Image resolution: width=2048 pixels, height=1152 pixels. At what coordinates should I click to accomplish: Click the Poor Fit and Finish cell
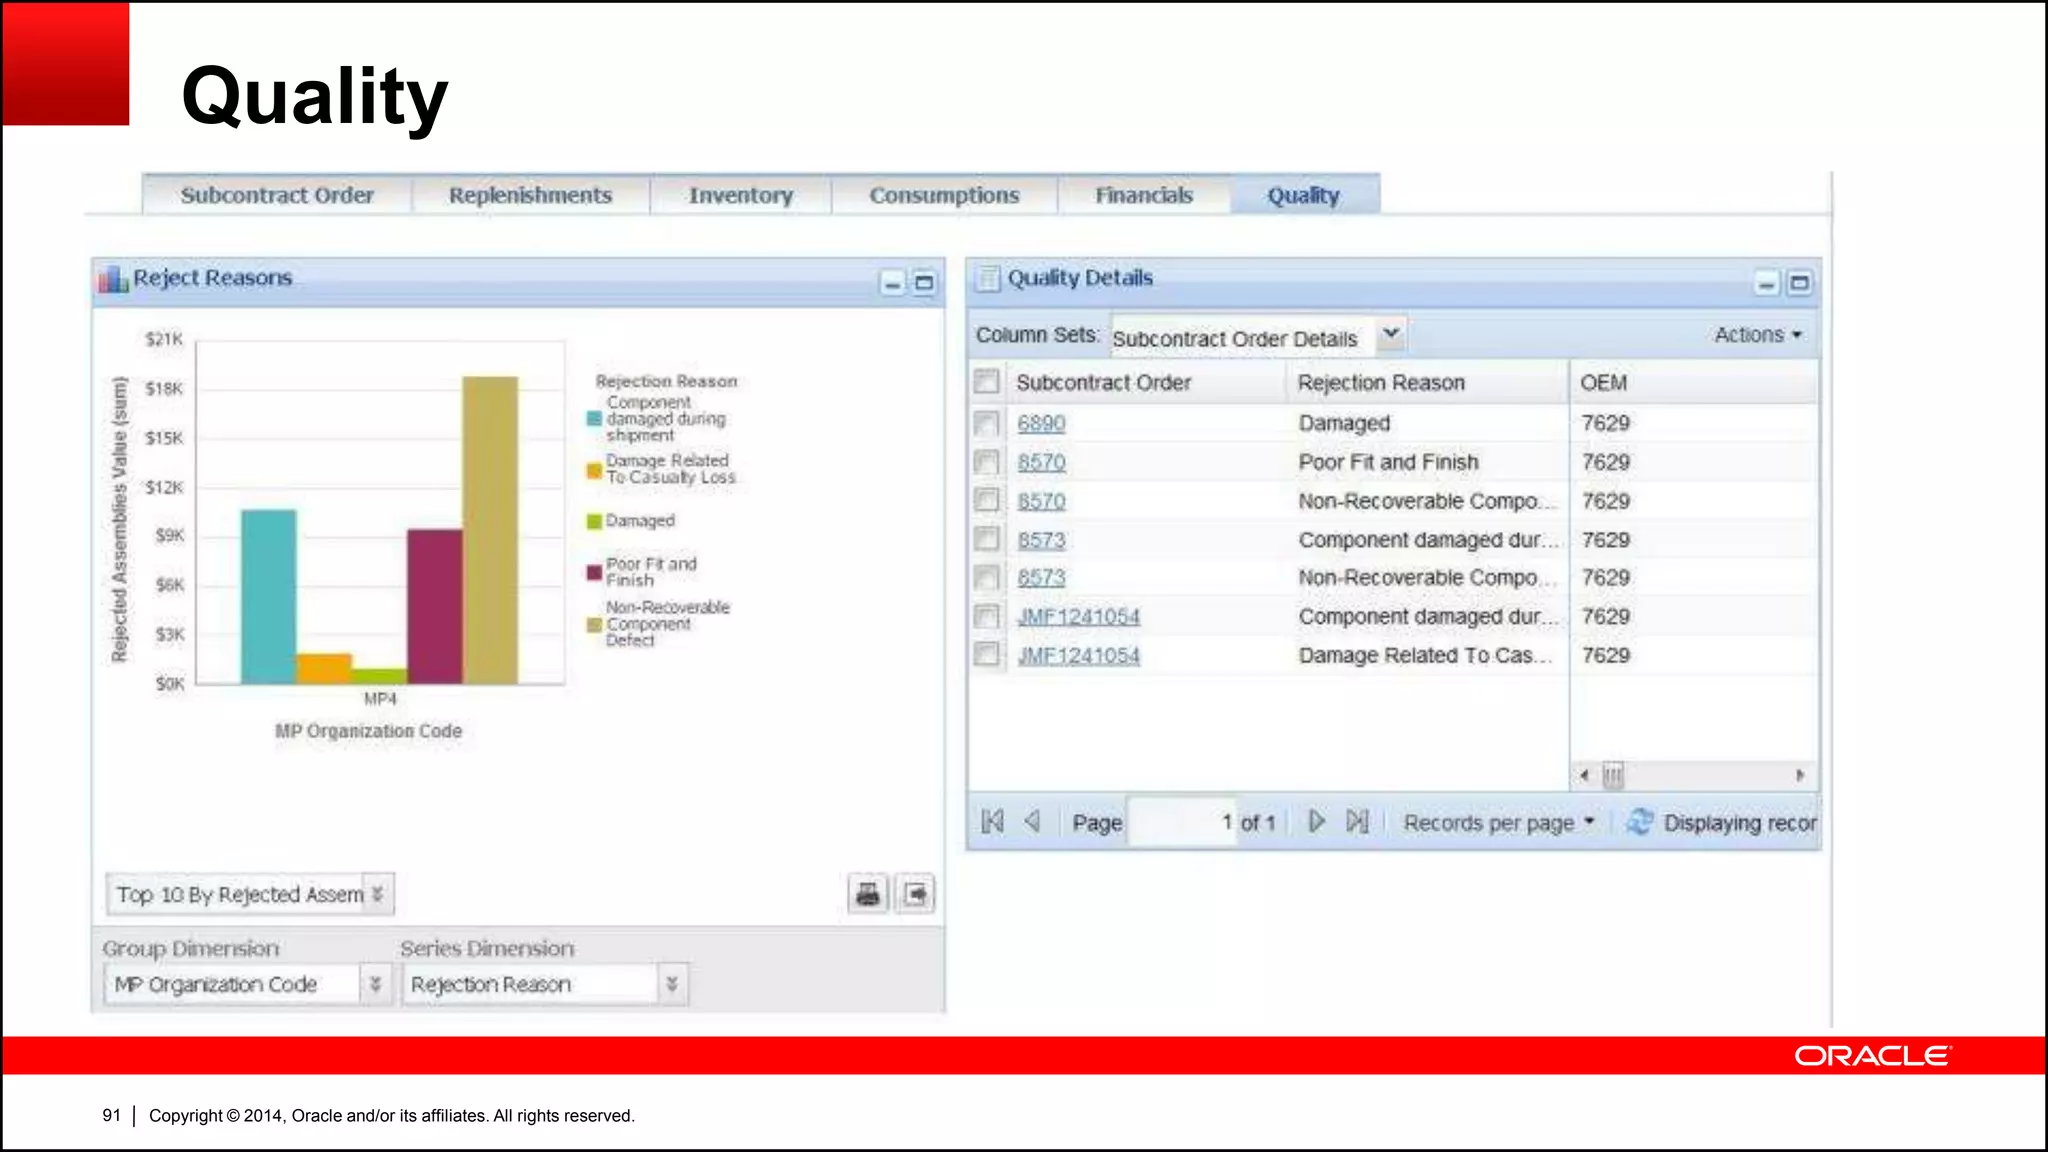(x=1388, y=462)
